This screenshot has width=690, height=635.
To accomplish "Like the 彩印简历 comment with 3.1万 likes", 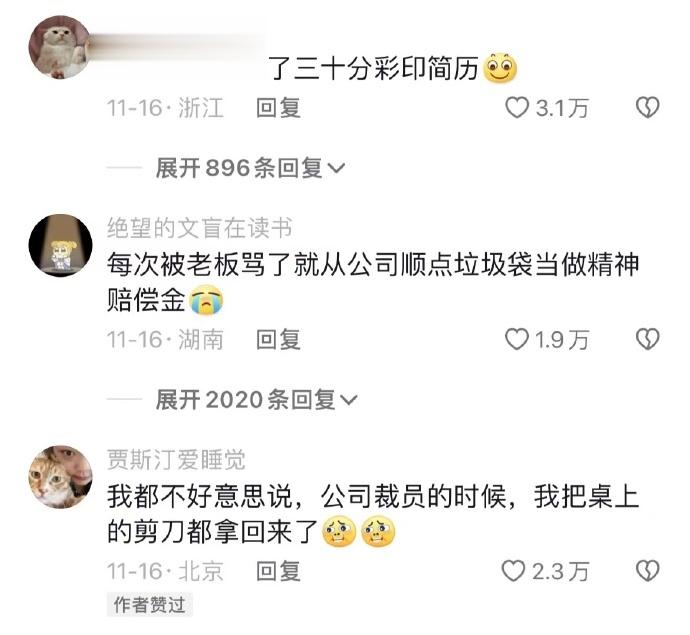I will click(x=516, y=108).
